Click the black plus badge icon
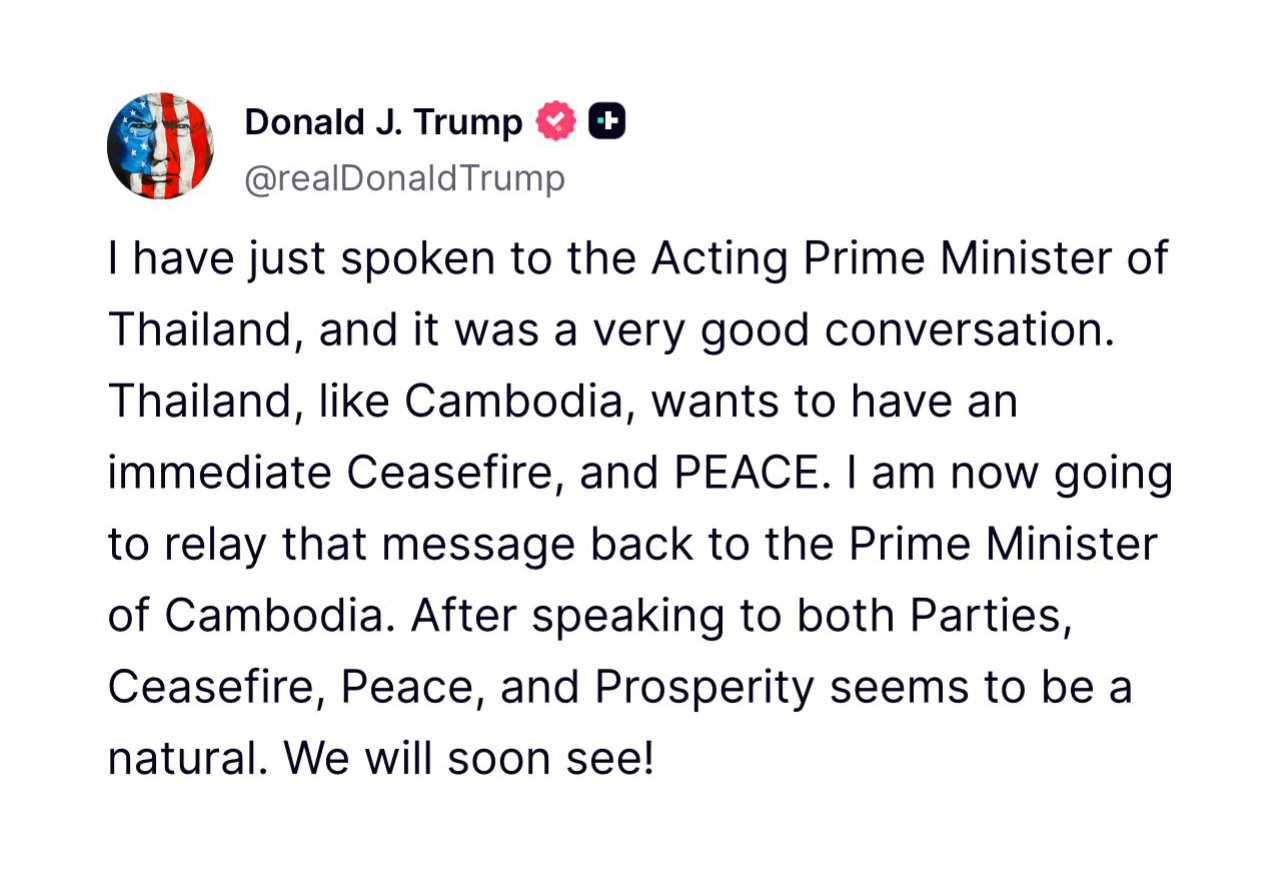This screenshot has height=873, width=1265. 607,122
